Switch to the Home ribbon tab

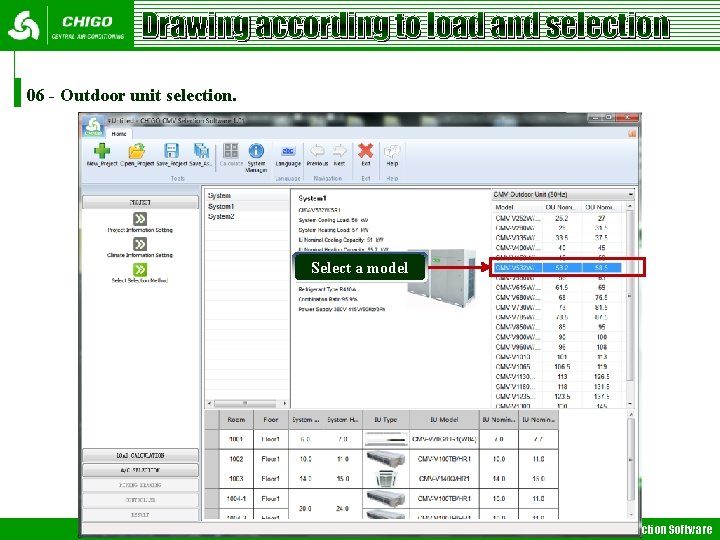[119, 134]
